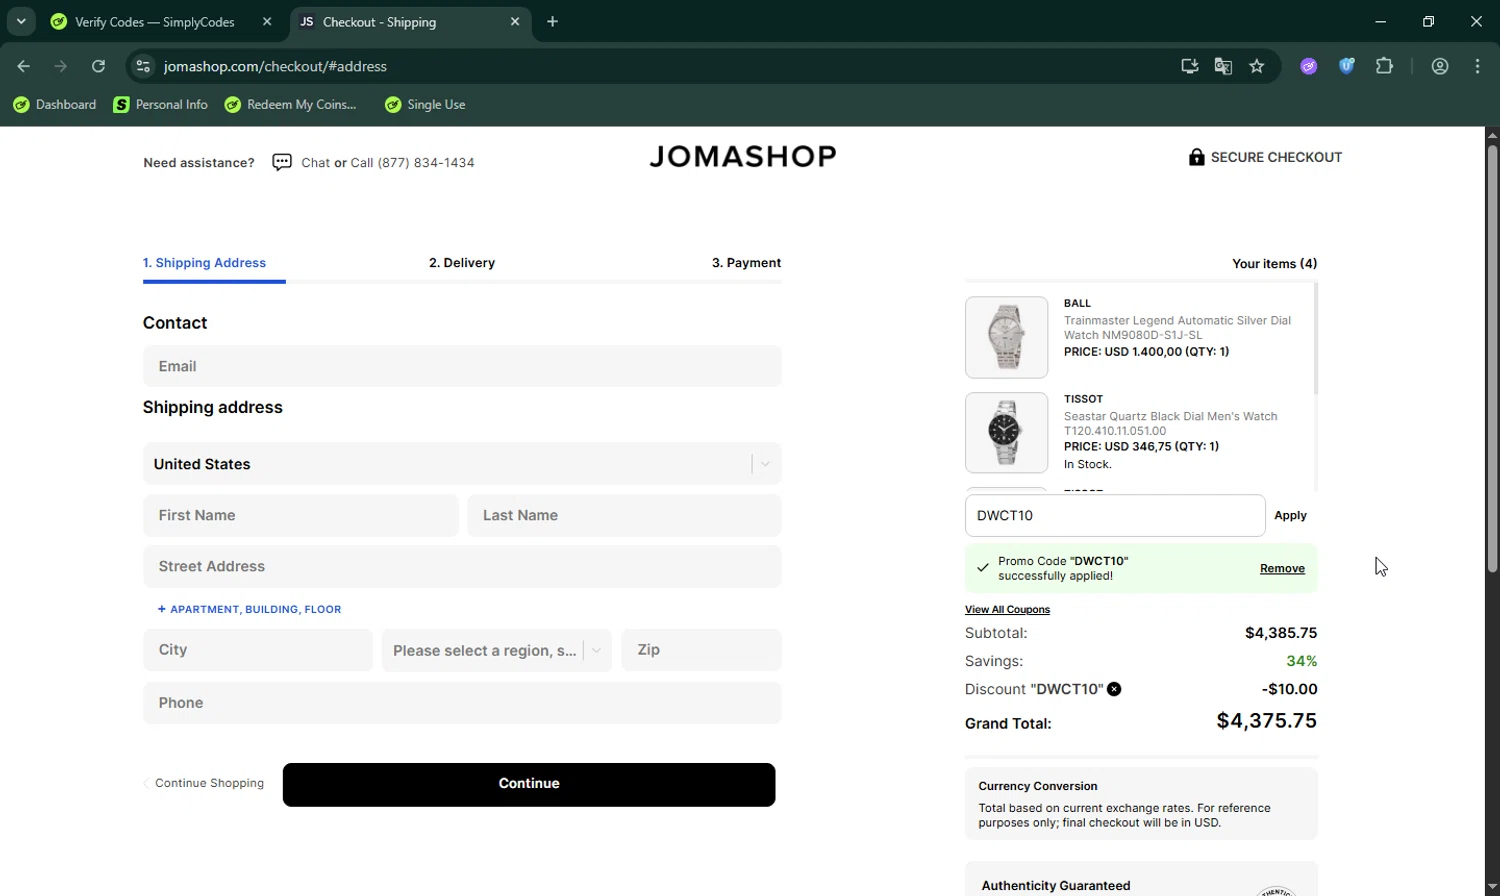Click the Email input field
The height and width of the screenshot is (896, 1500).
462,366
